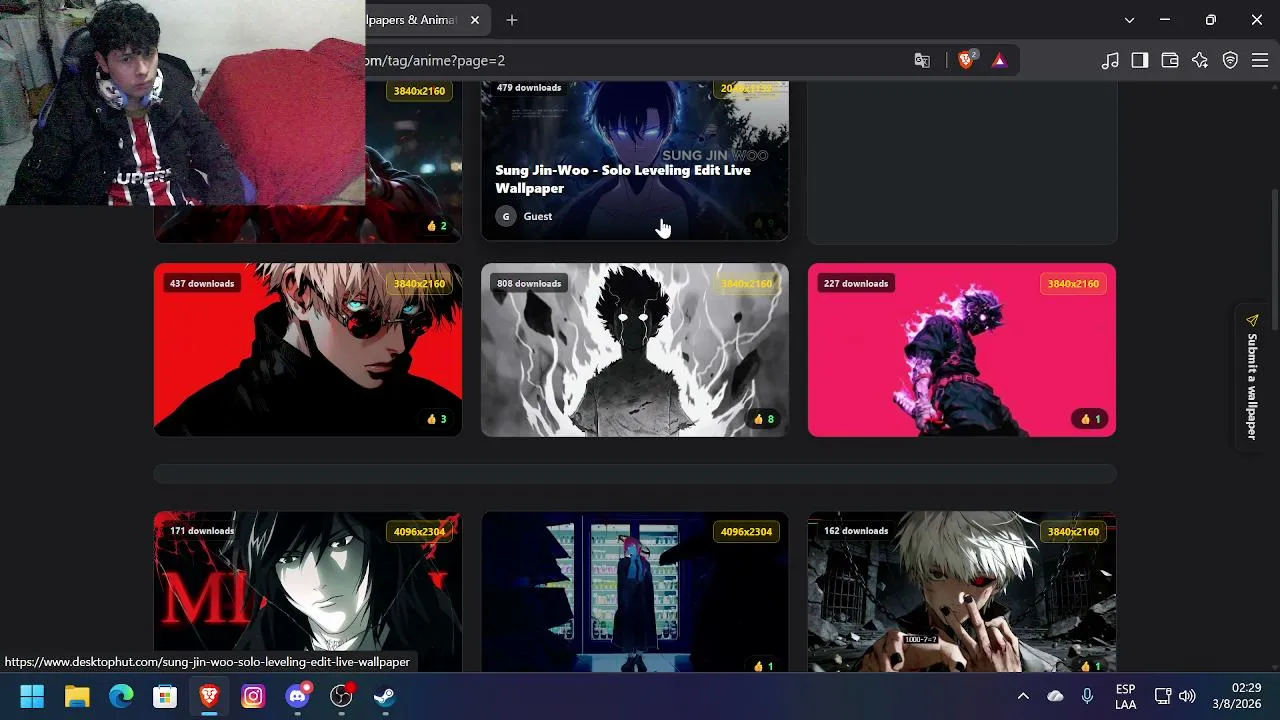The image size is (1280, 720).
Task: Open the blond sunglasses wallpaper on red background
Action: click(x=308, y=350)
